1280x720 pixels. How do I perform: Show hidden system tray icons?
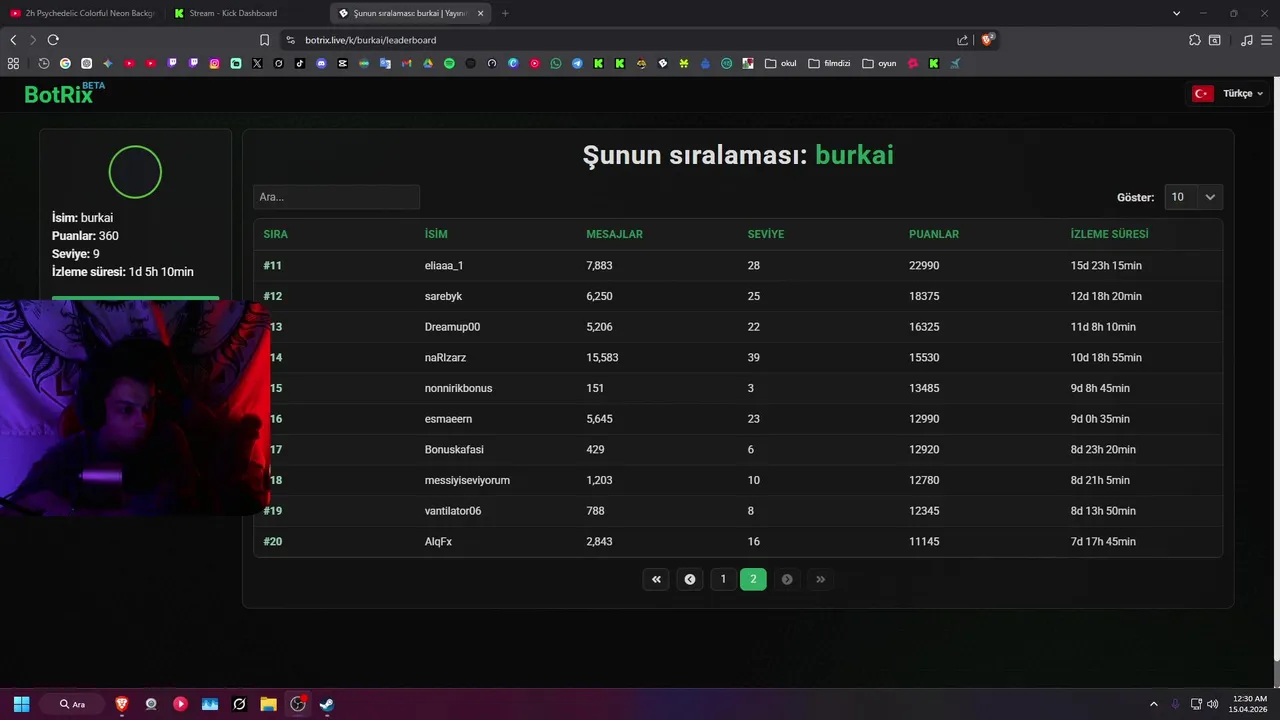(x=1153, y=704)
